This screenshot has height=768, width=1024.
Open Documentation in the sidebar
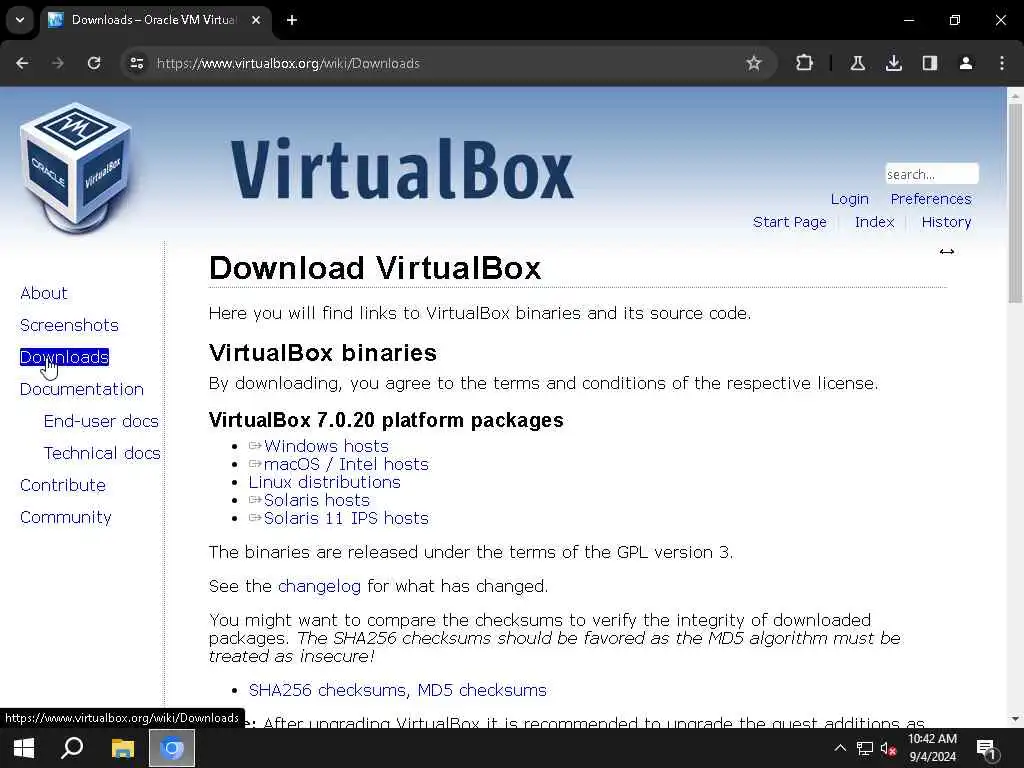tap(82, 389)
